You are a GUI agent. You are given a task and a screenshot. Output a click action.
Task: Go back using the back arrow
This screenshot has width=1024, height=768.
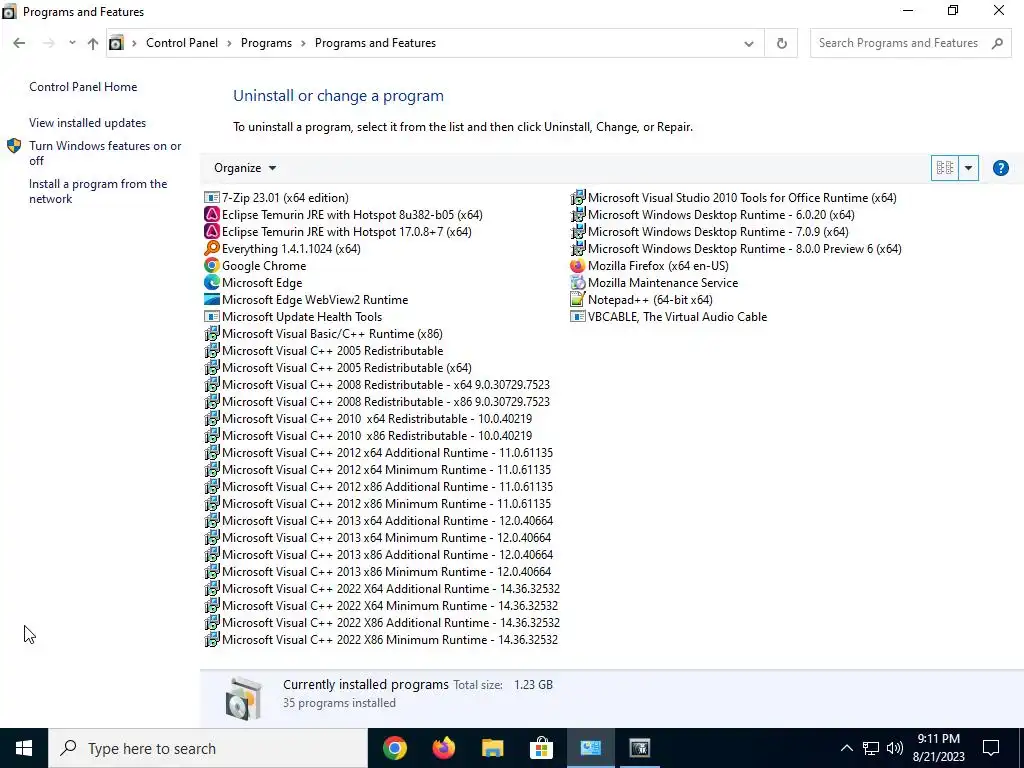[x=19, y=43]
